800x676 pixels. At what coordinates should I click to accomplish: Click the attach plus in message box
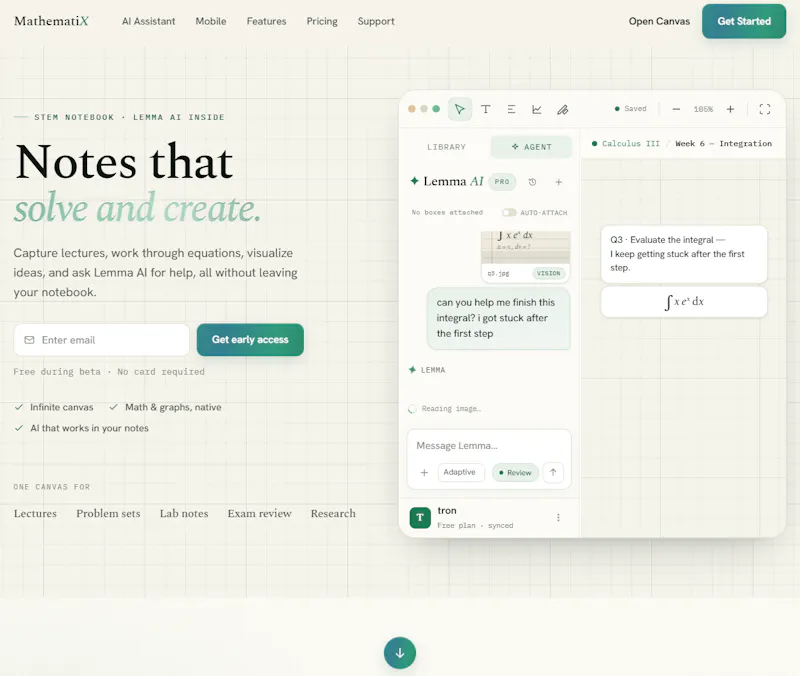pos(424,472)
